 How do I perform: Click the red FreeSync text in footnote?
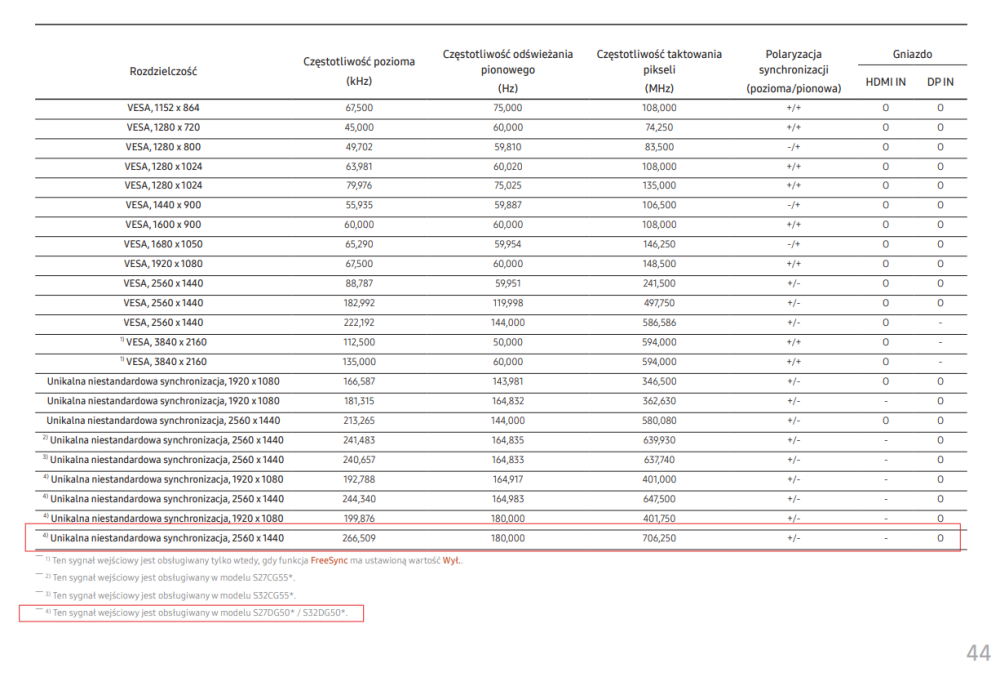pyautogui.click(x=328, y=561)
